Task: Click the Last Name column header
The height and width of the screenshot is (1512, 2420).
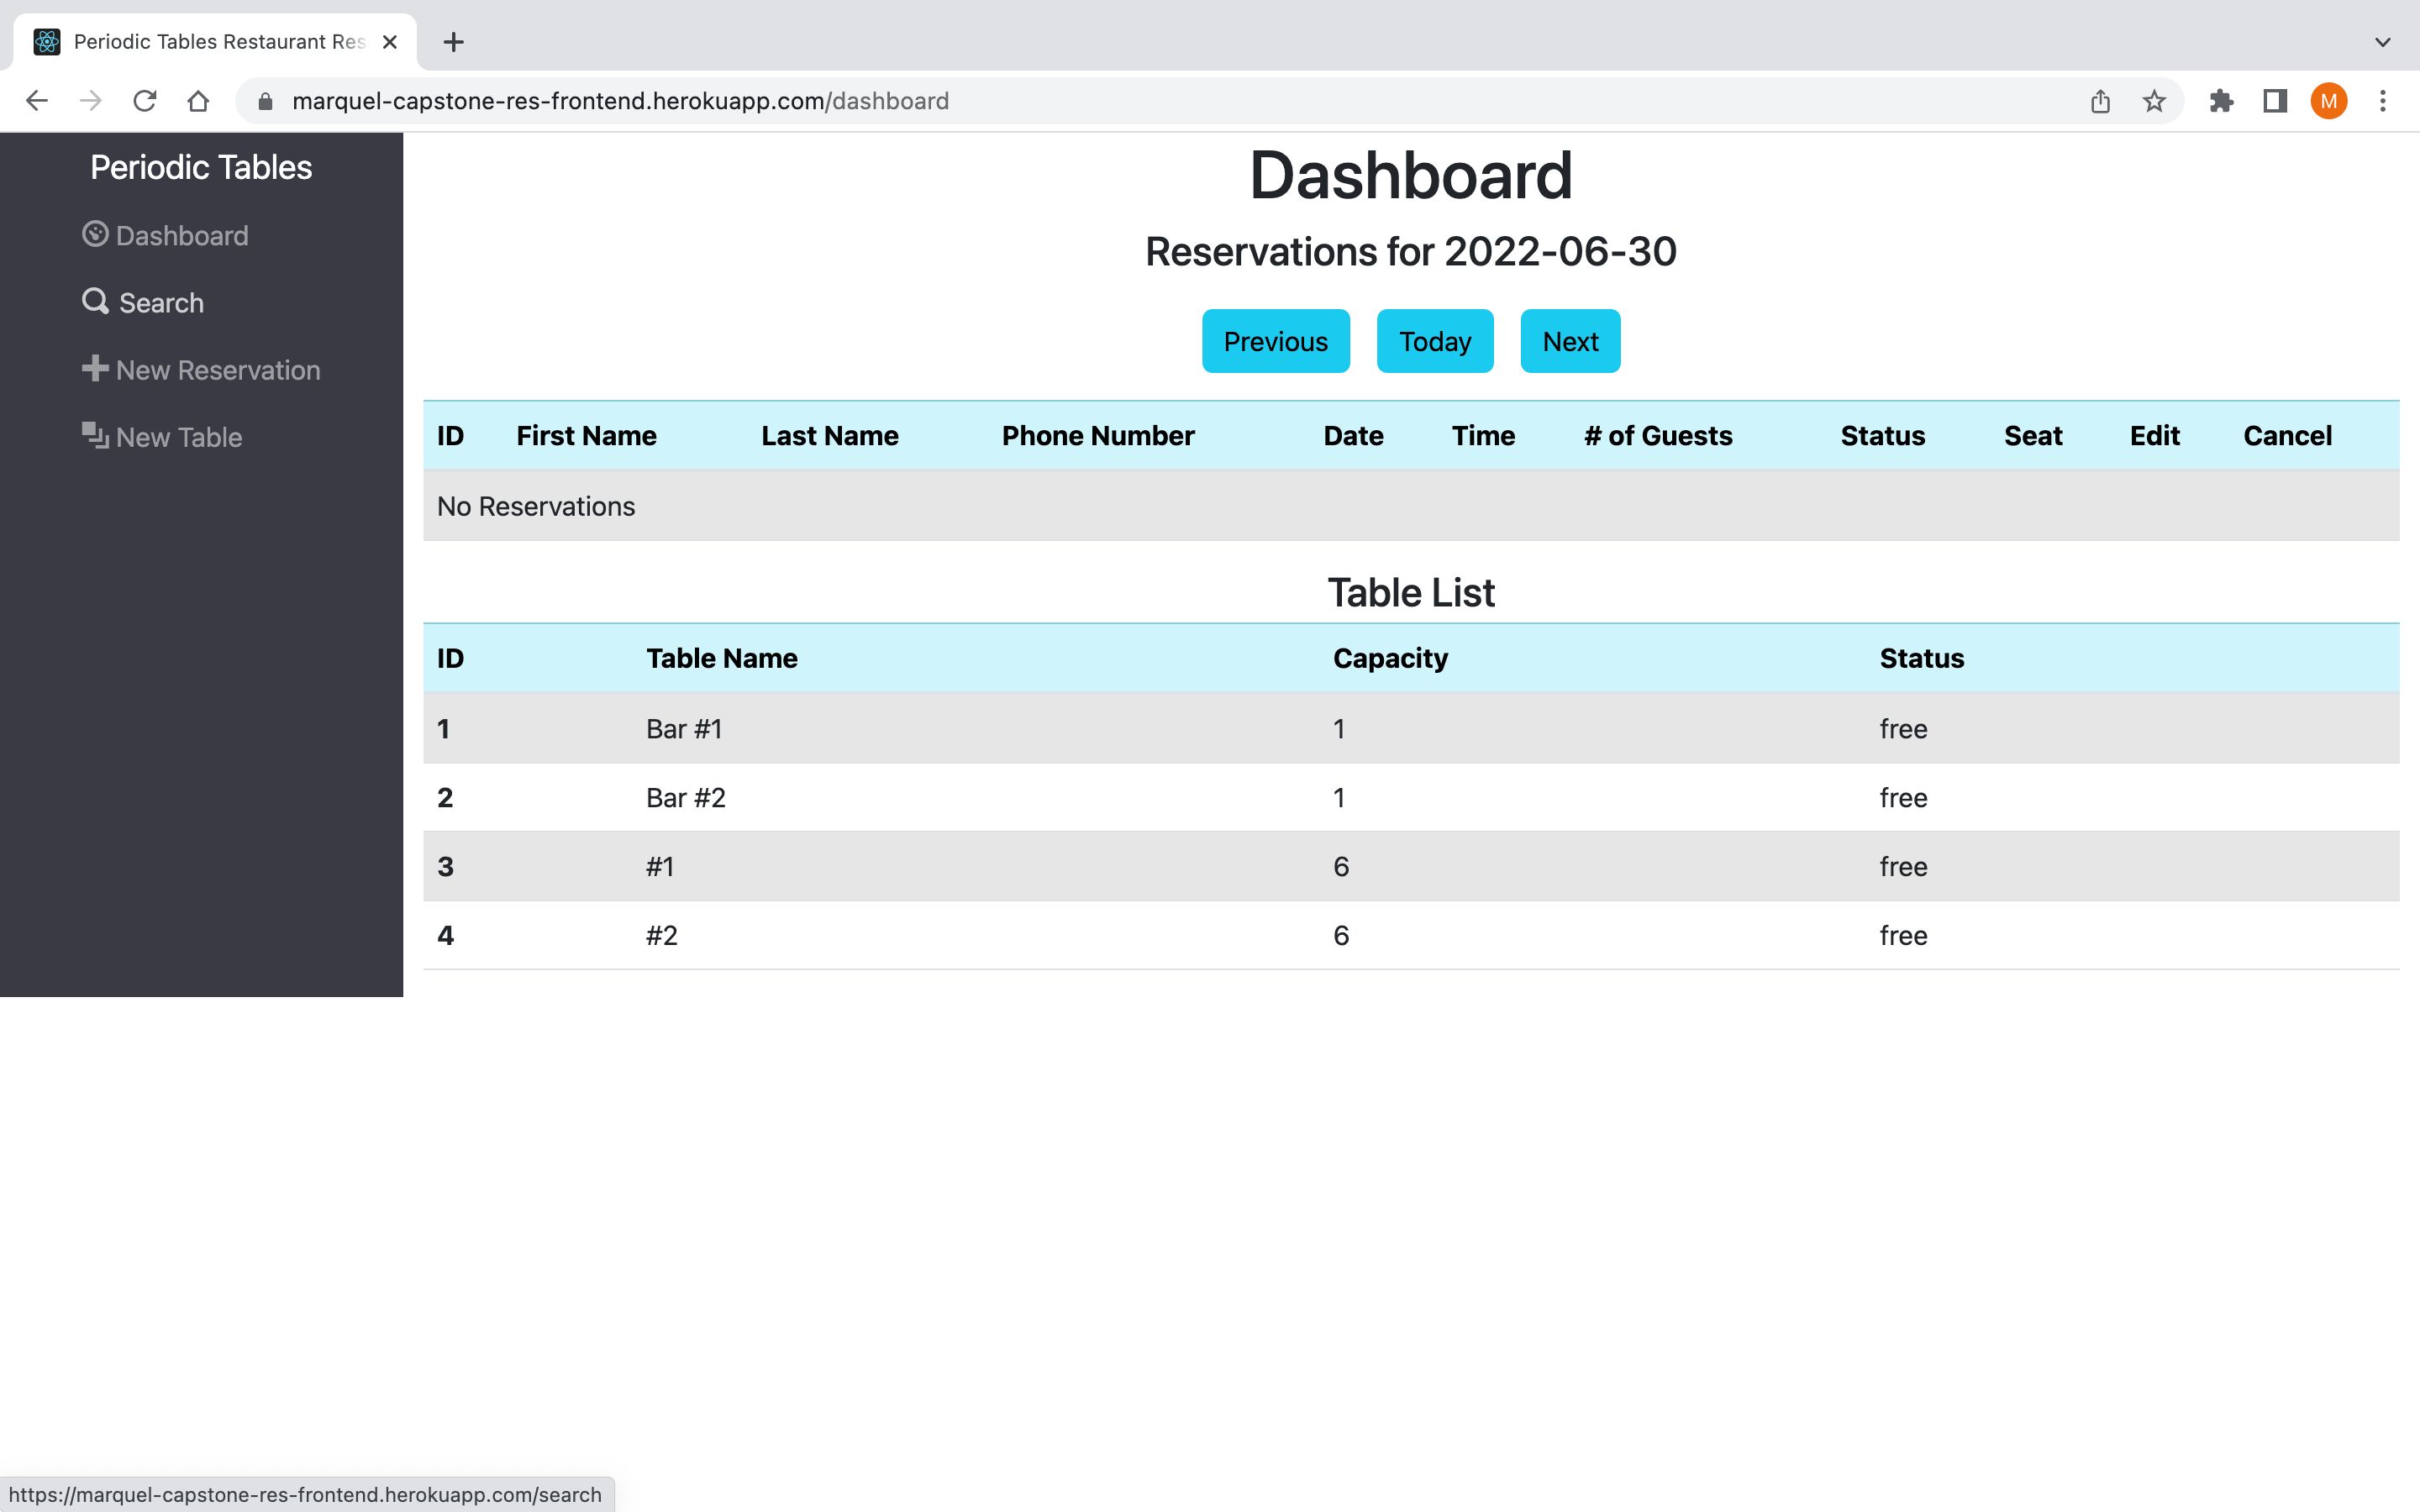Action: point(829,436)
